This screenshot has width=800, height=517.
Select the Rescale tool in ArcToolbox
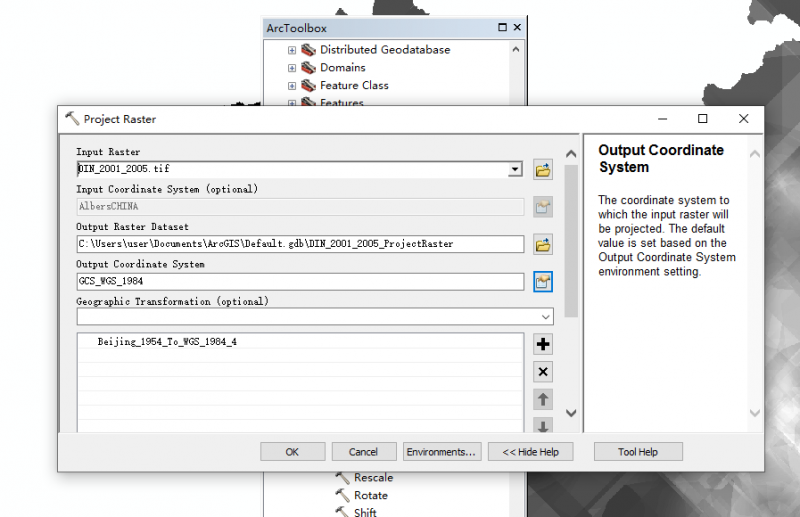pyautogui.click(x=373, y=477)
